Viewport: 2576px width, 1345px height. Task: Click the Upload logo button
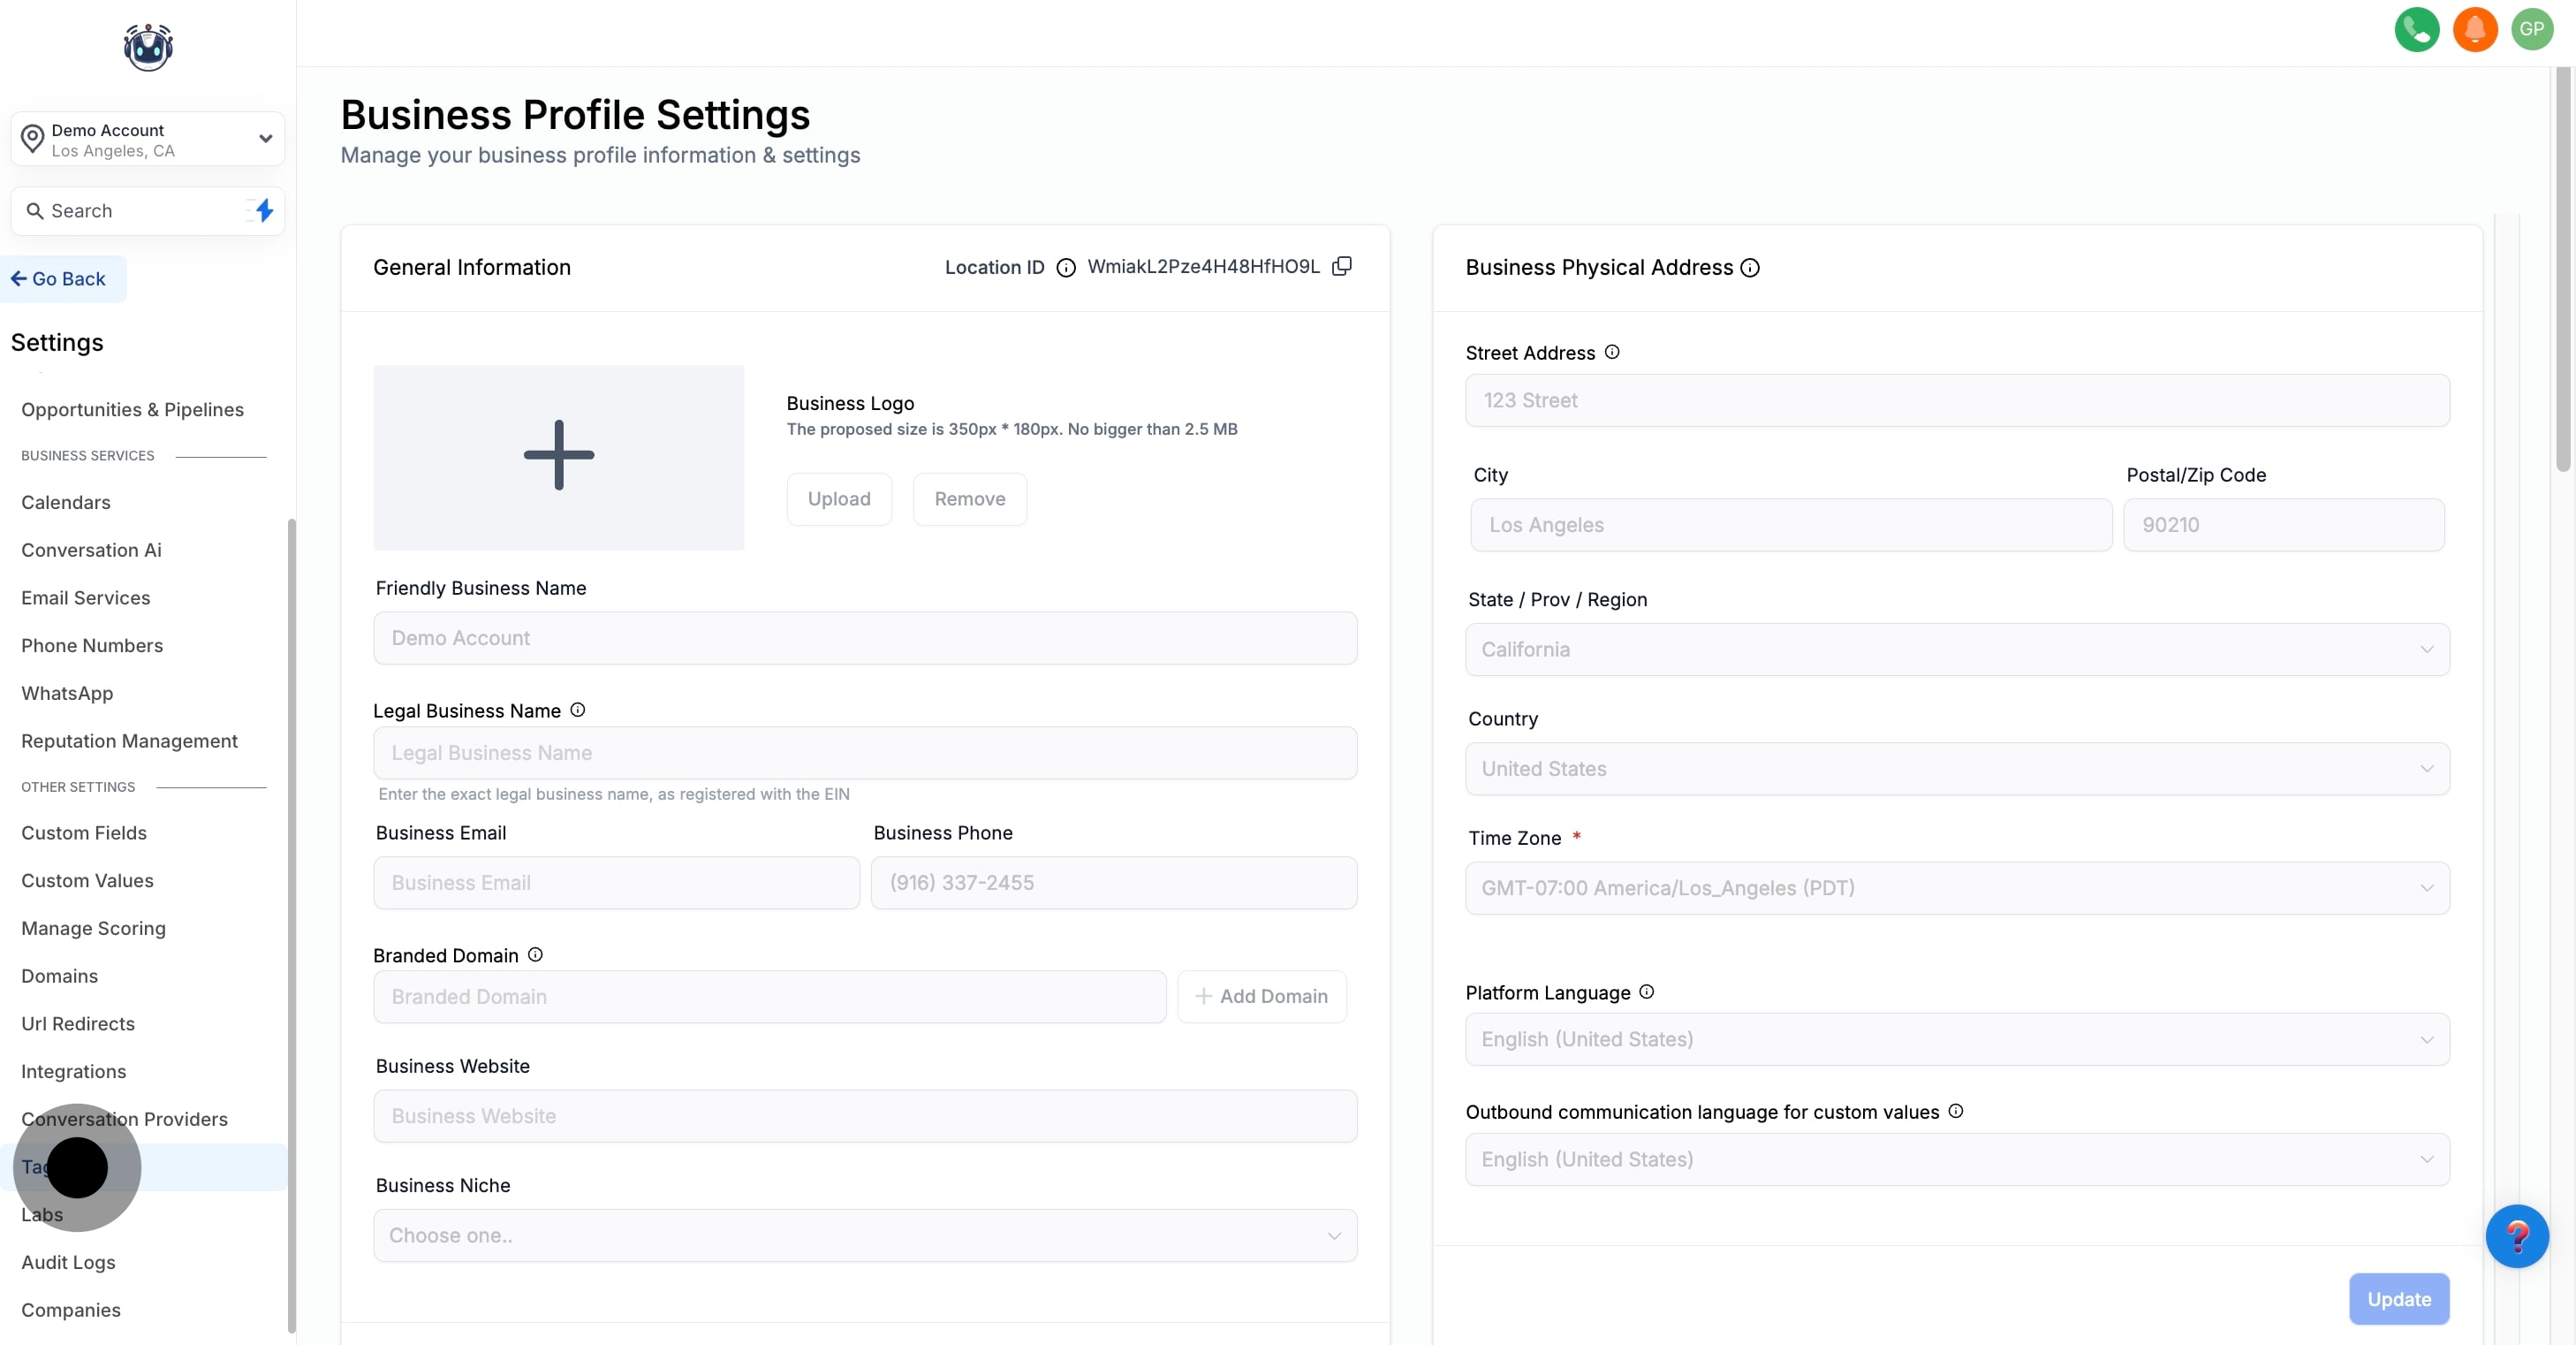[x=838, y=499]
